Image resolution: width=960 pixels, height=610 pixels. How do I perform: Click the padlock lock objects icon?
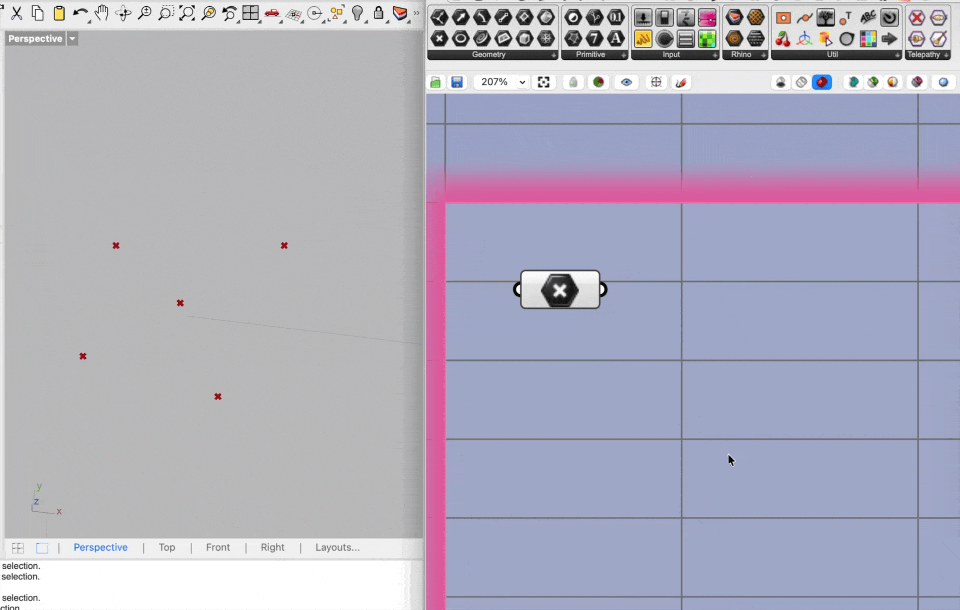click(x=378, y=13)
